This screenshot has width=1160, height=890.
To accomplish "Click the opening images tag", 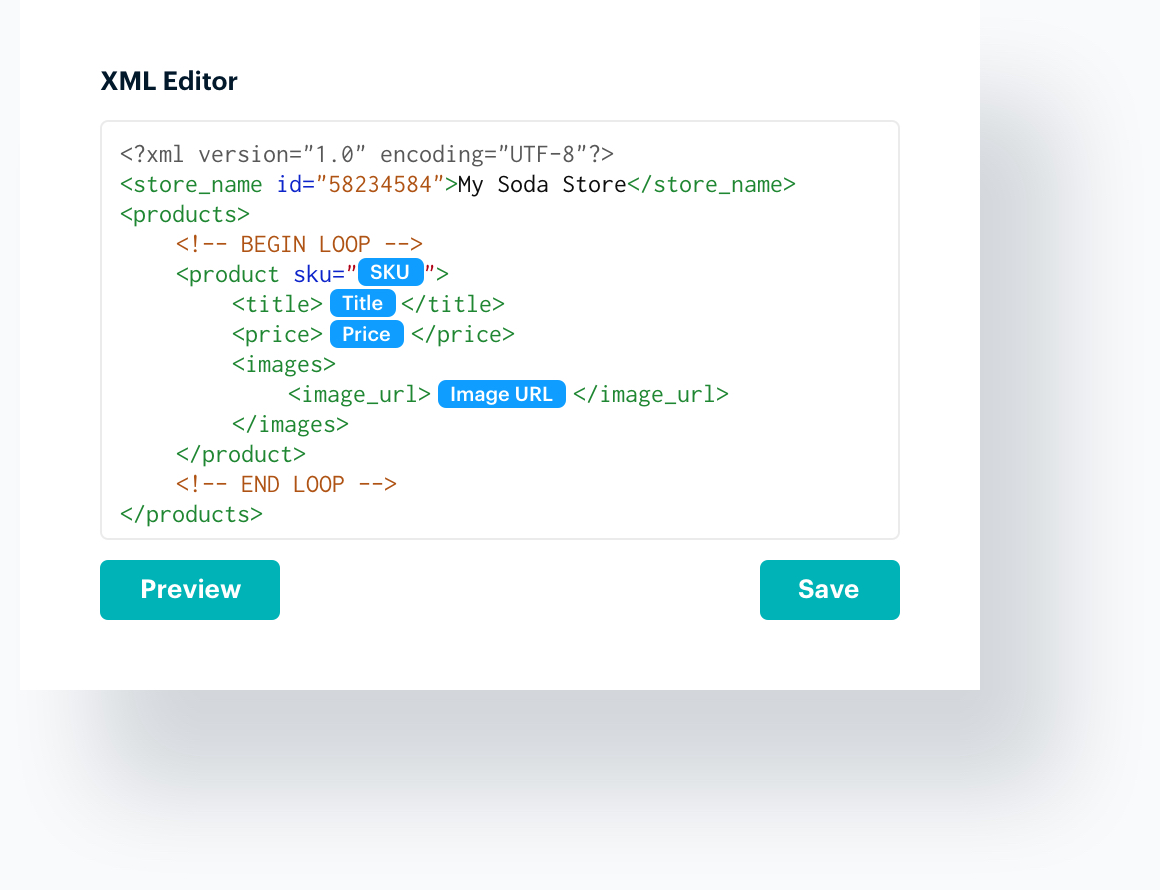I will click(x=283, y=363).
